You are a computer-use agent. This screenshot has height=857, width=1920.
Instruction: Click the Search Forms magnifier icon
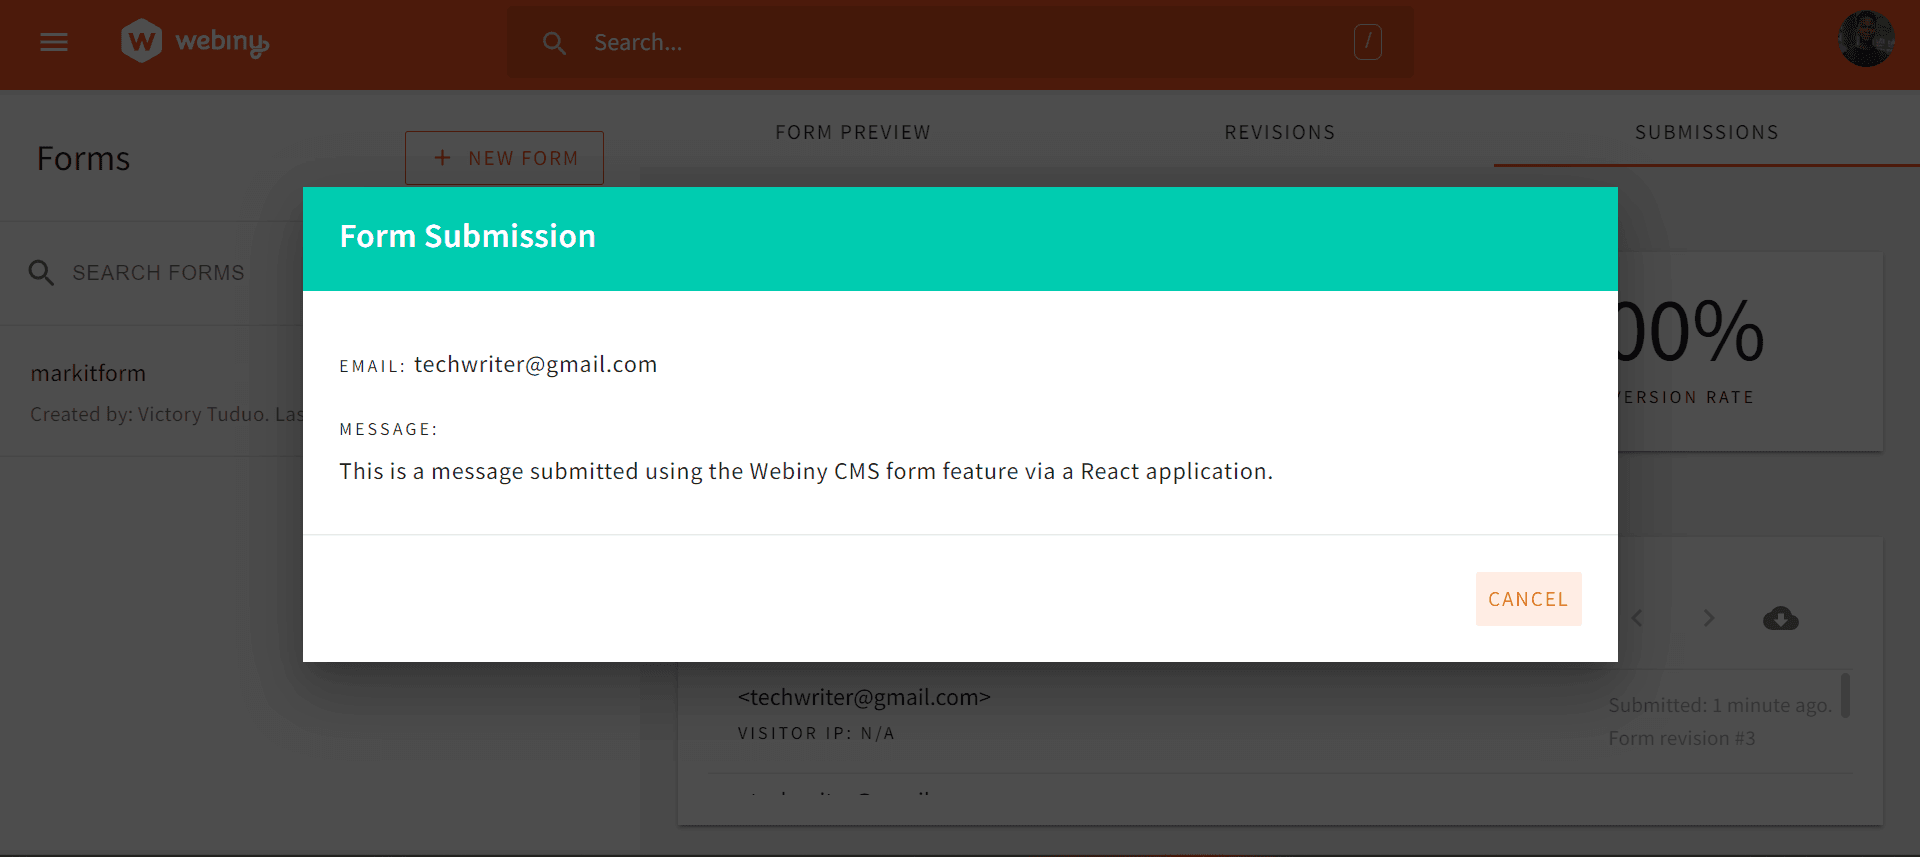pos(41,273)
